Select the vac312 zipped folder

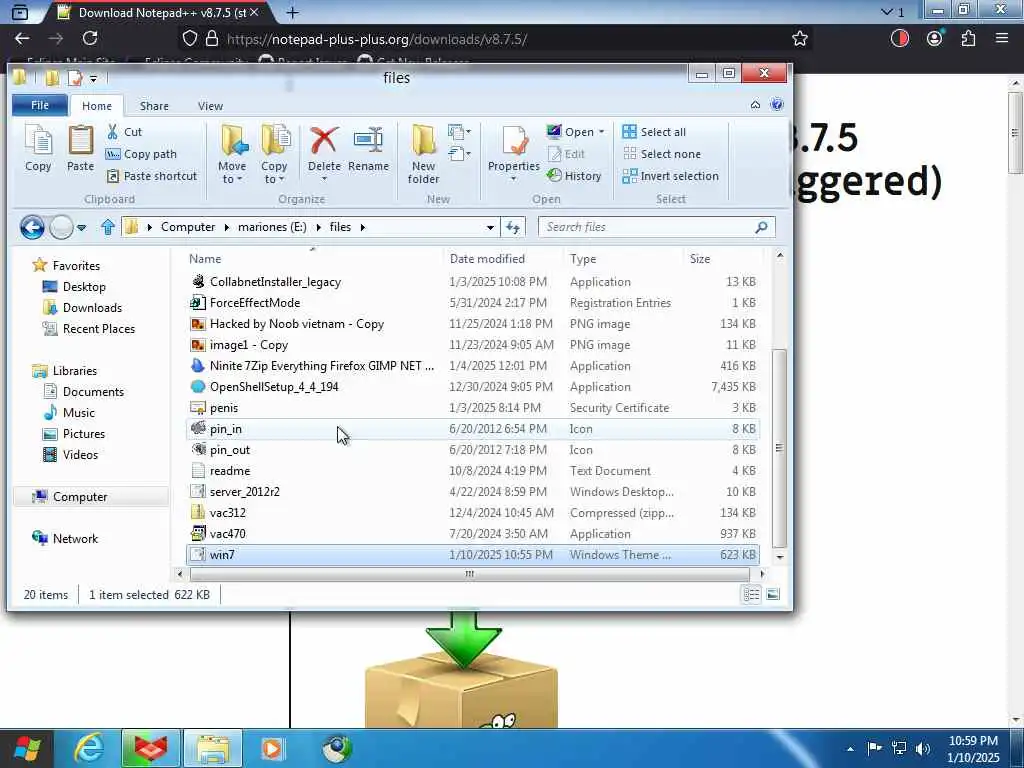(x=473, y=513)
